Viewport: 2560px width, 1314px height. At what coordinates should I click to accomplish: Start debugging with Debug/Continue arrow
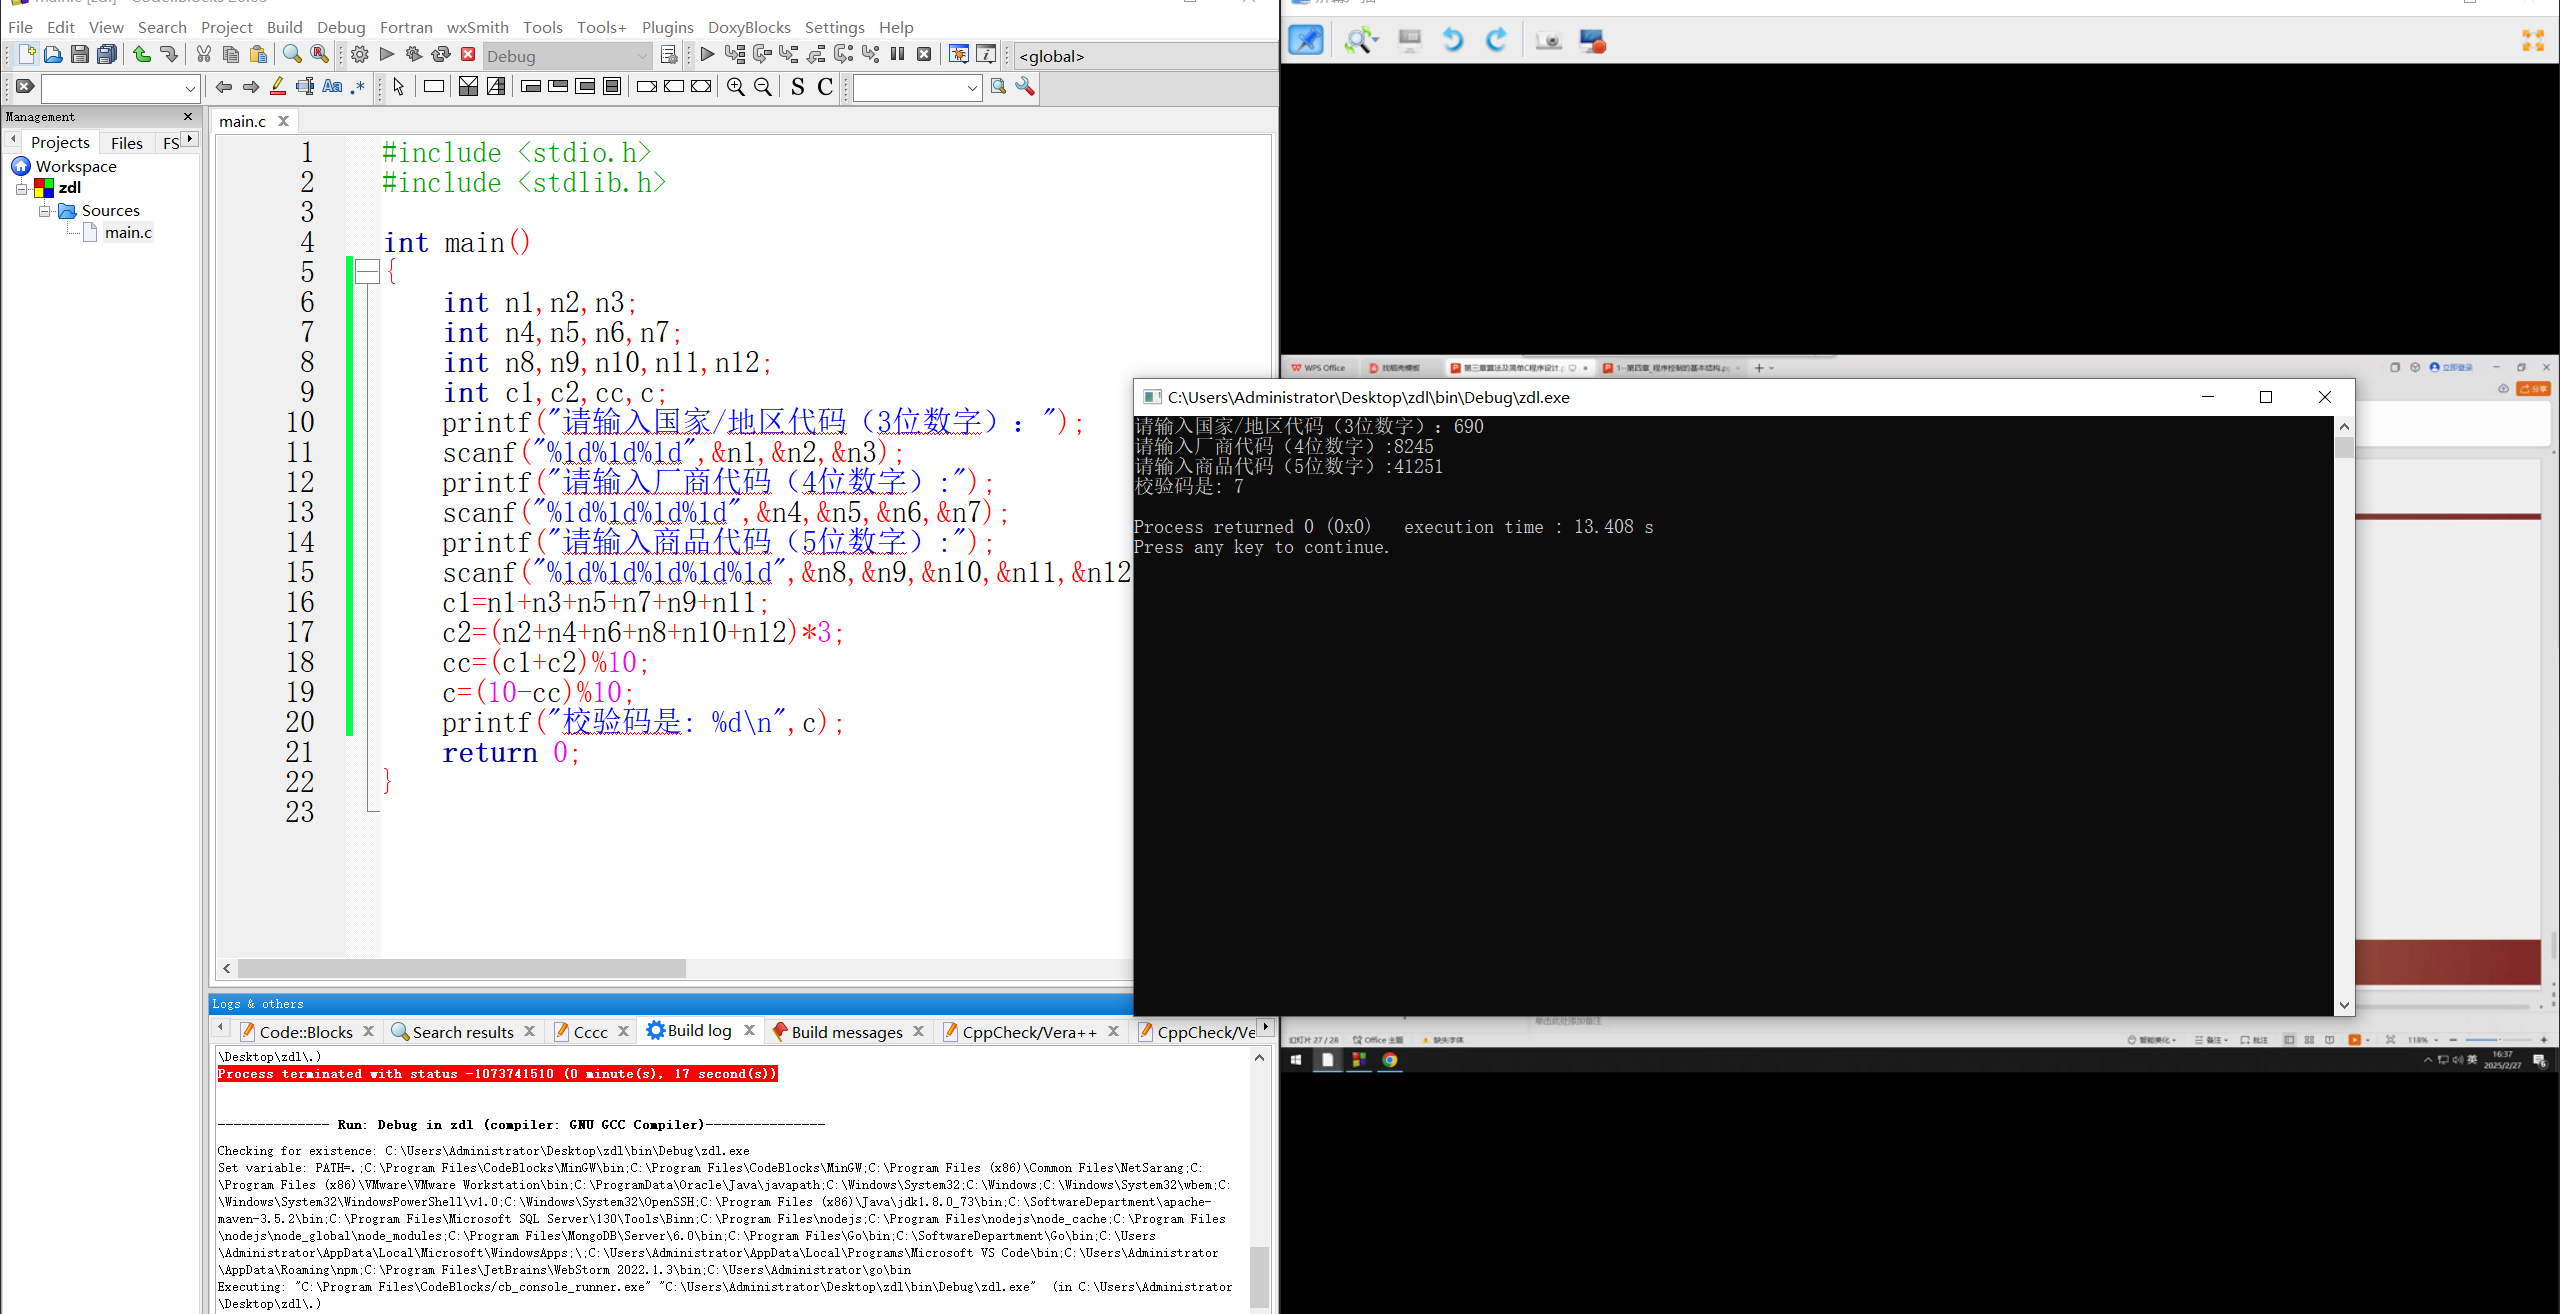(x=707, y=55)
